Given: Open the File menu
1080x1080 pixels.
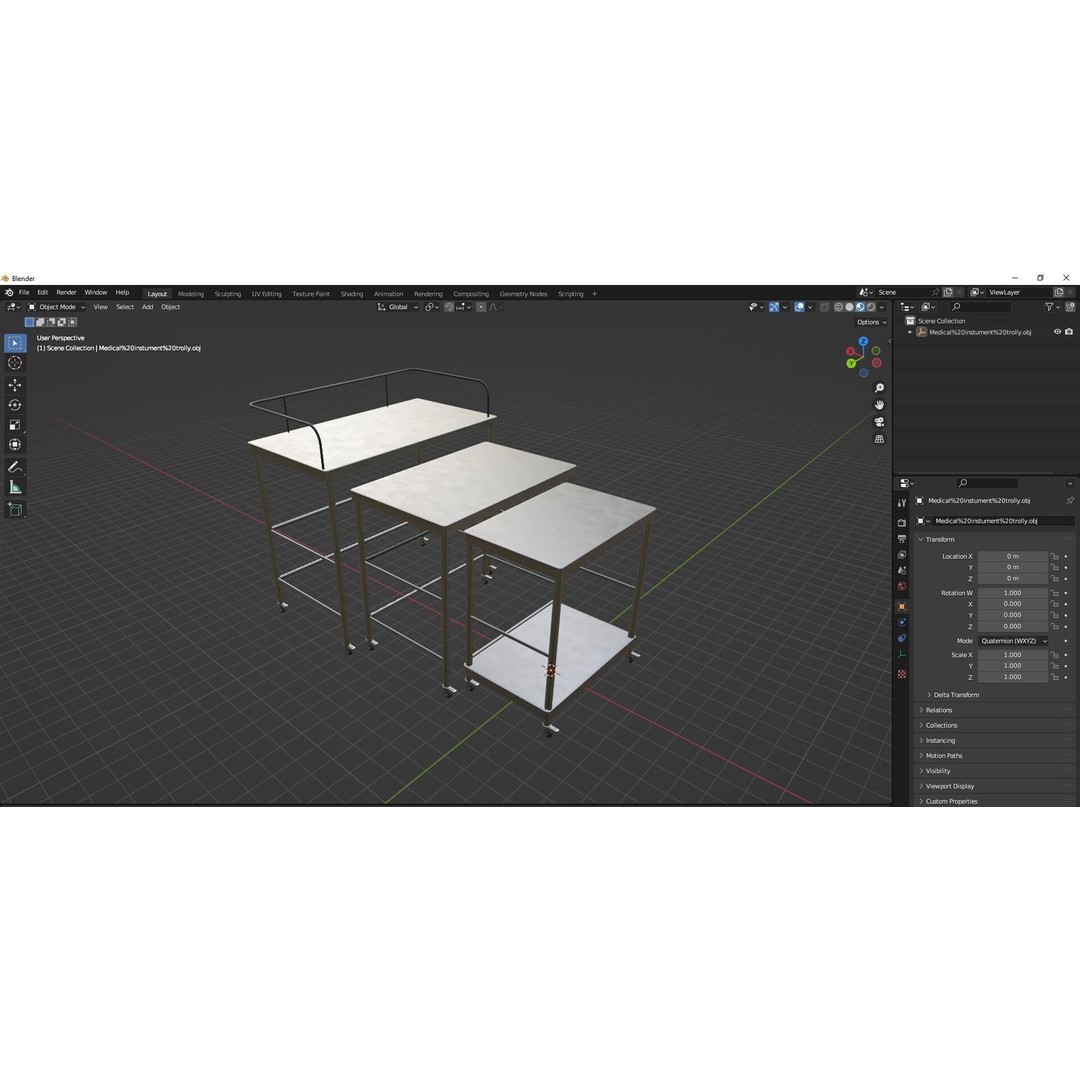Looking at the screenshot, I should [x=24, y=293].
